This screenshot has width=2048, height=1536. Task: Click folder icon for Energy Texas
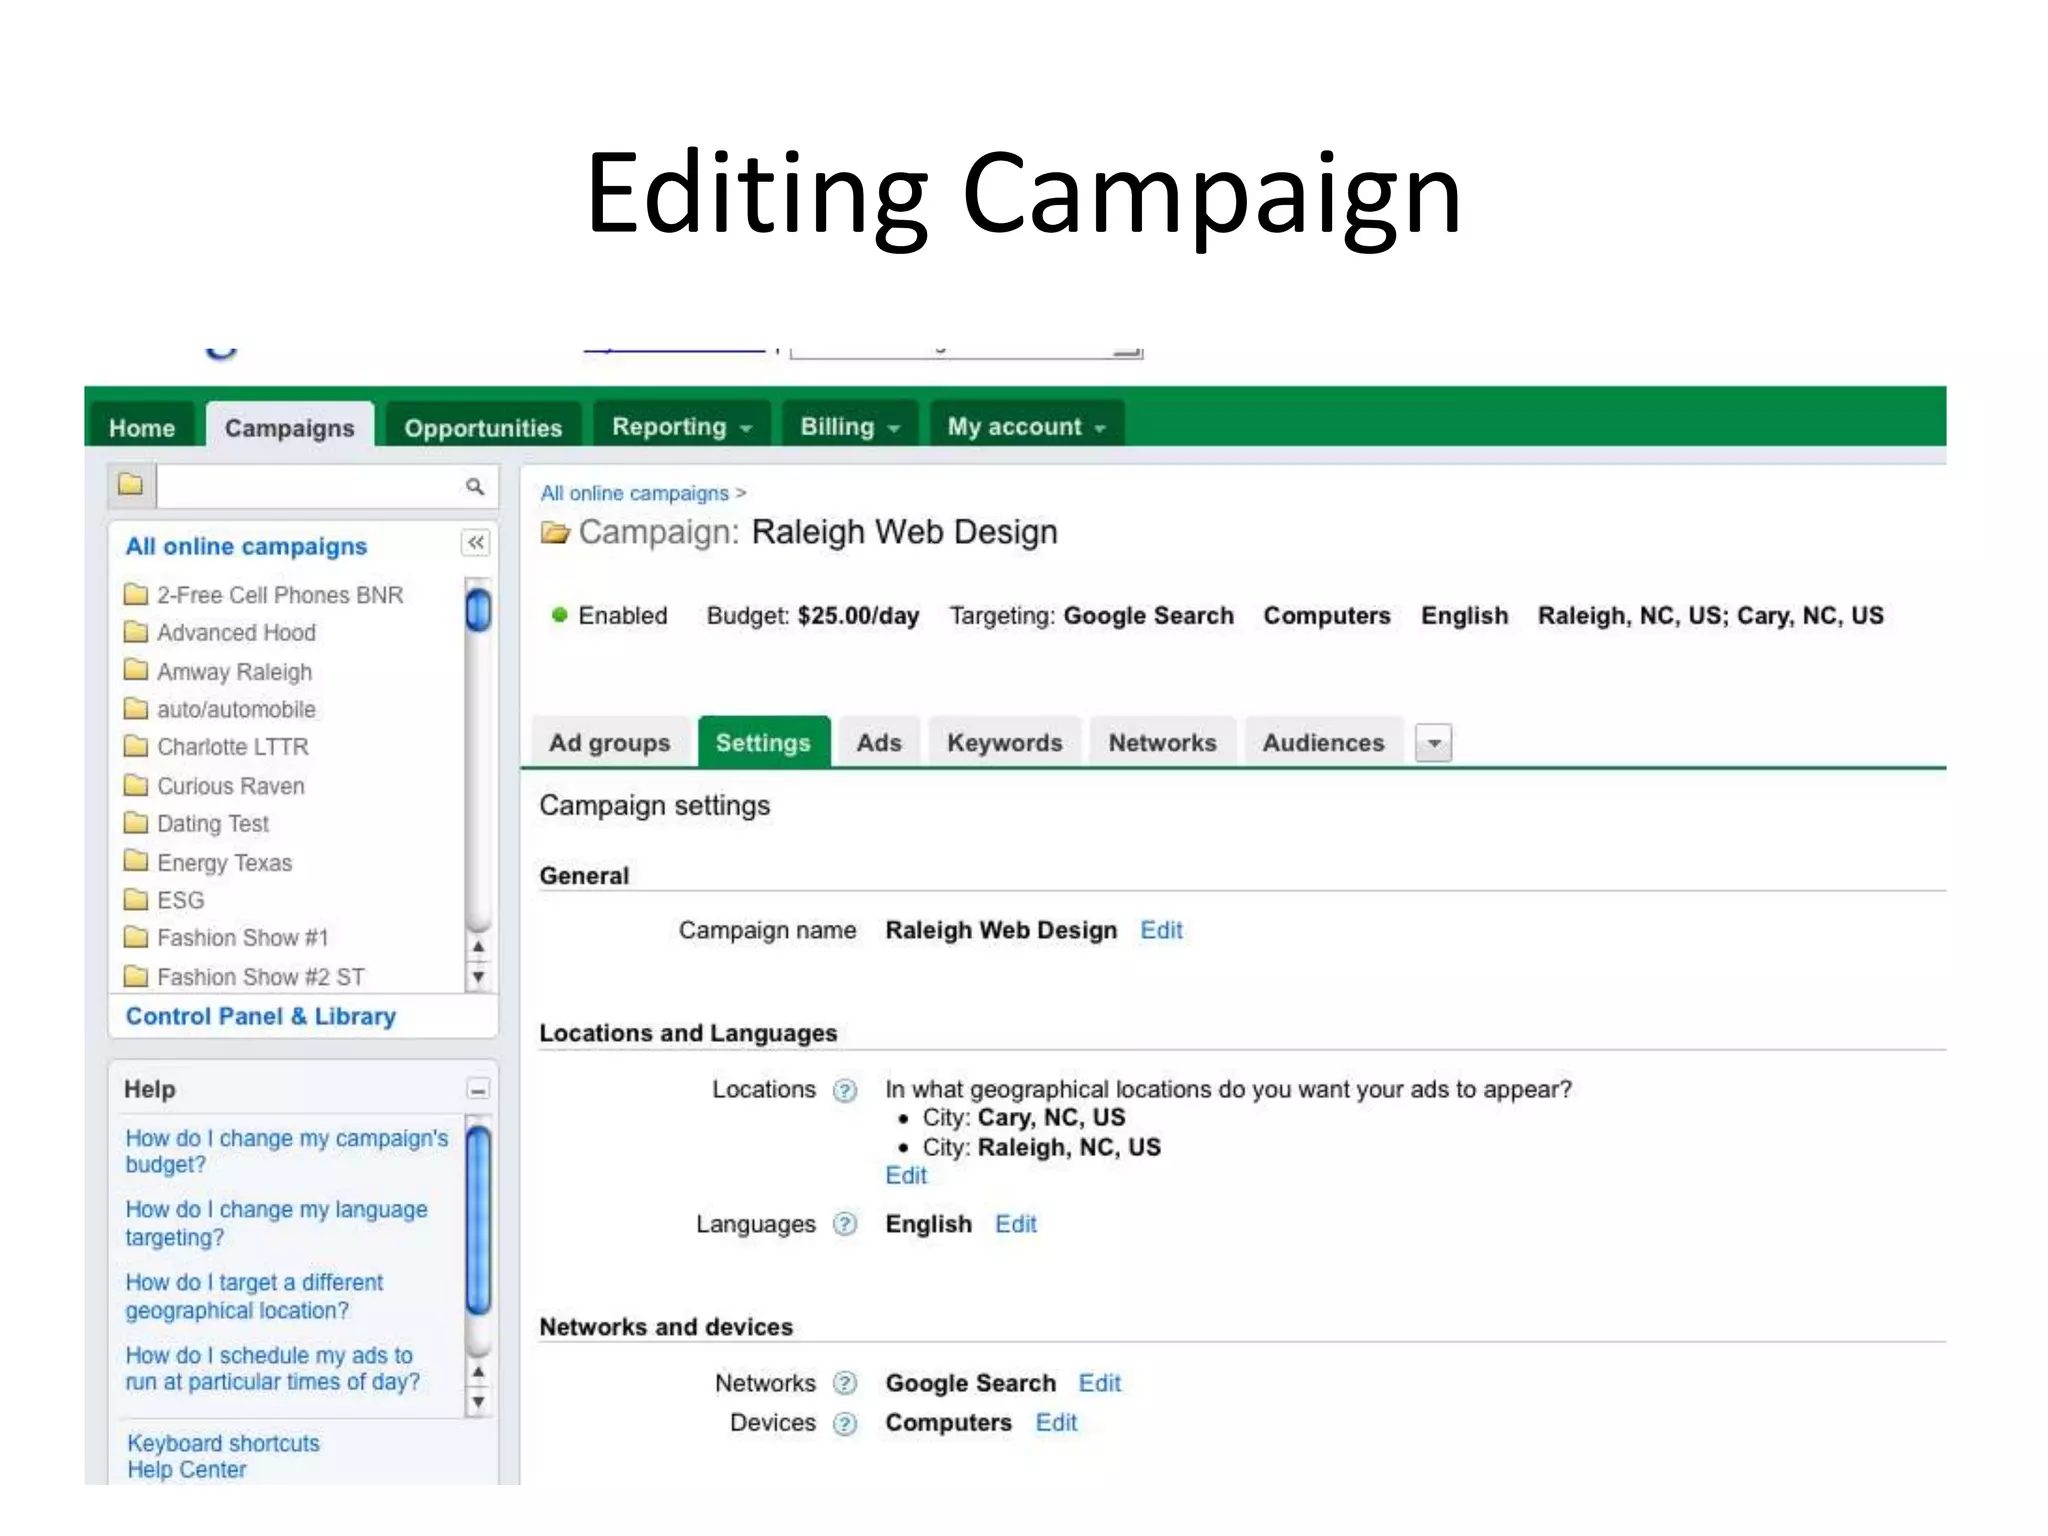tap(136, 861)
